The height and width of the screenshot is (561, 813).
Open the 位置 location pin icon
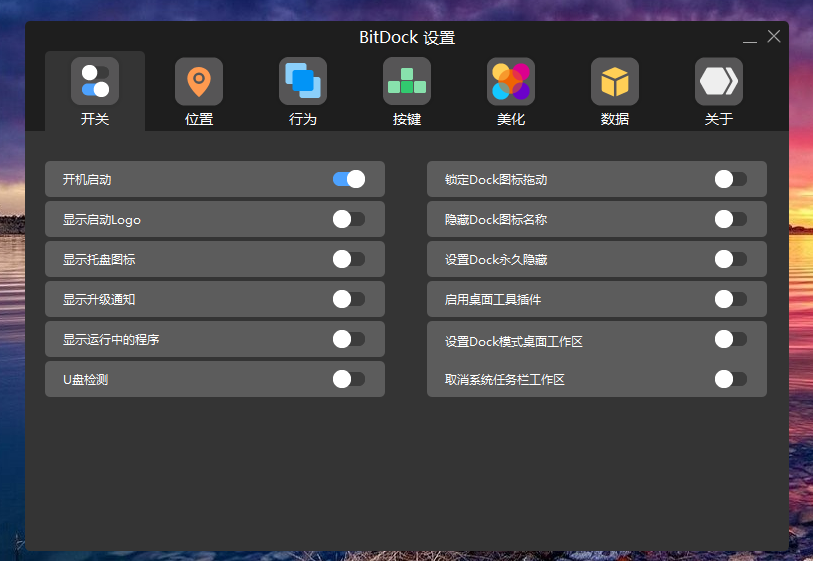point(199,81)
